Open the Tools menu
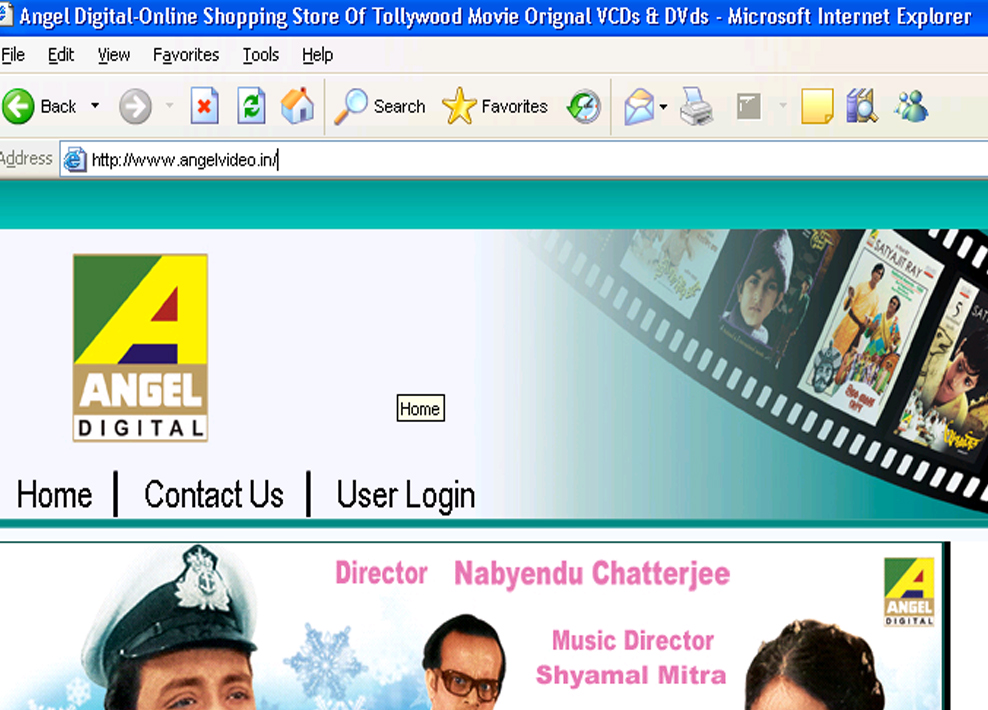The width and height of the screenshot is (988, 710). (261, 55)
